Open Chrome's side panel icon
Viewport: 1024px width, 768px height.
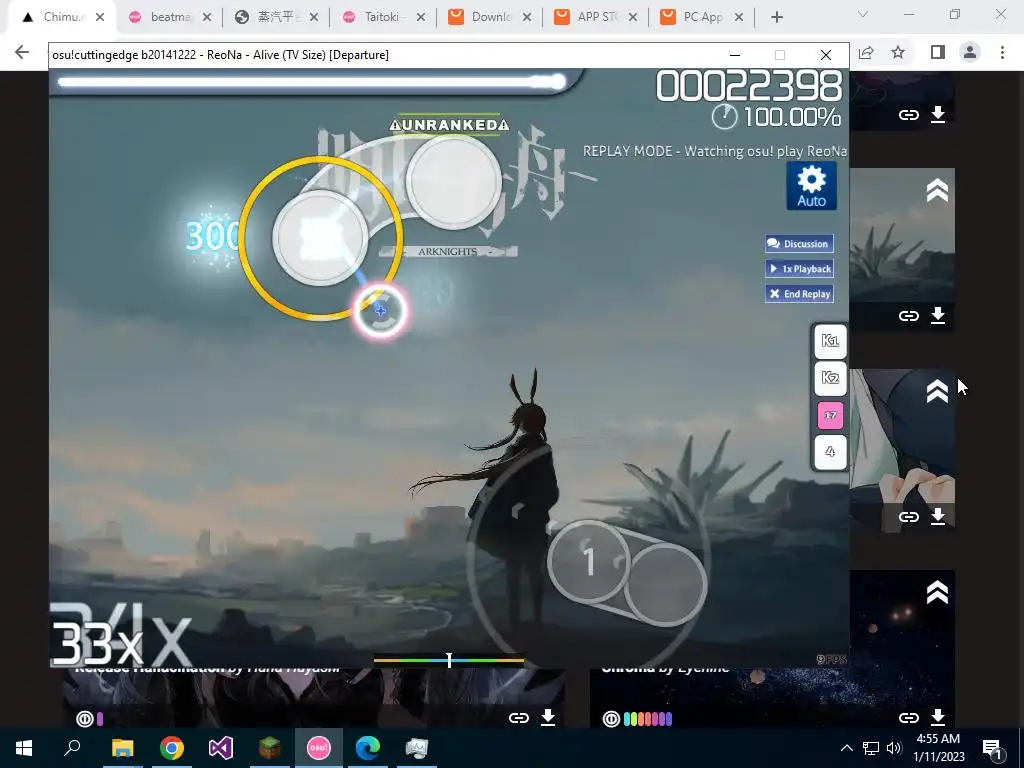[938, 52]
